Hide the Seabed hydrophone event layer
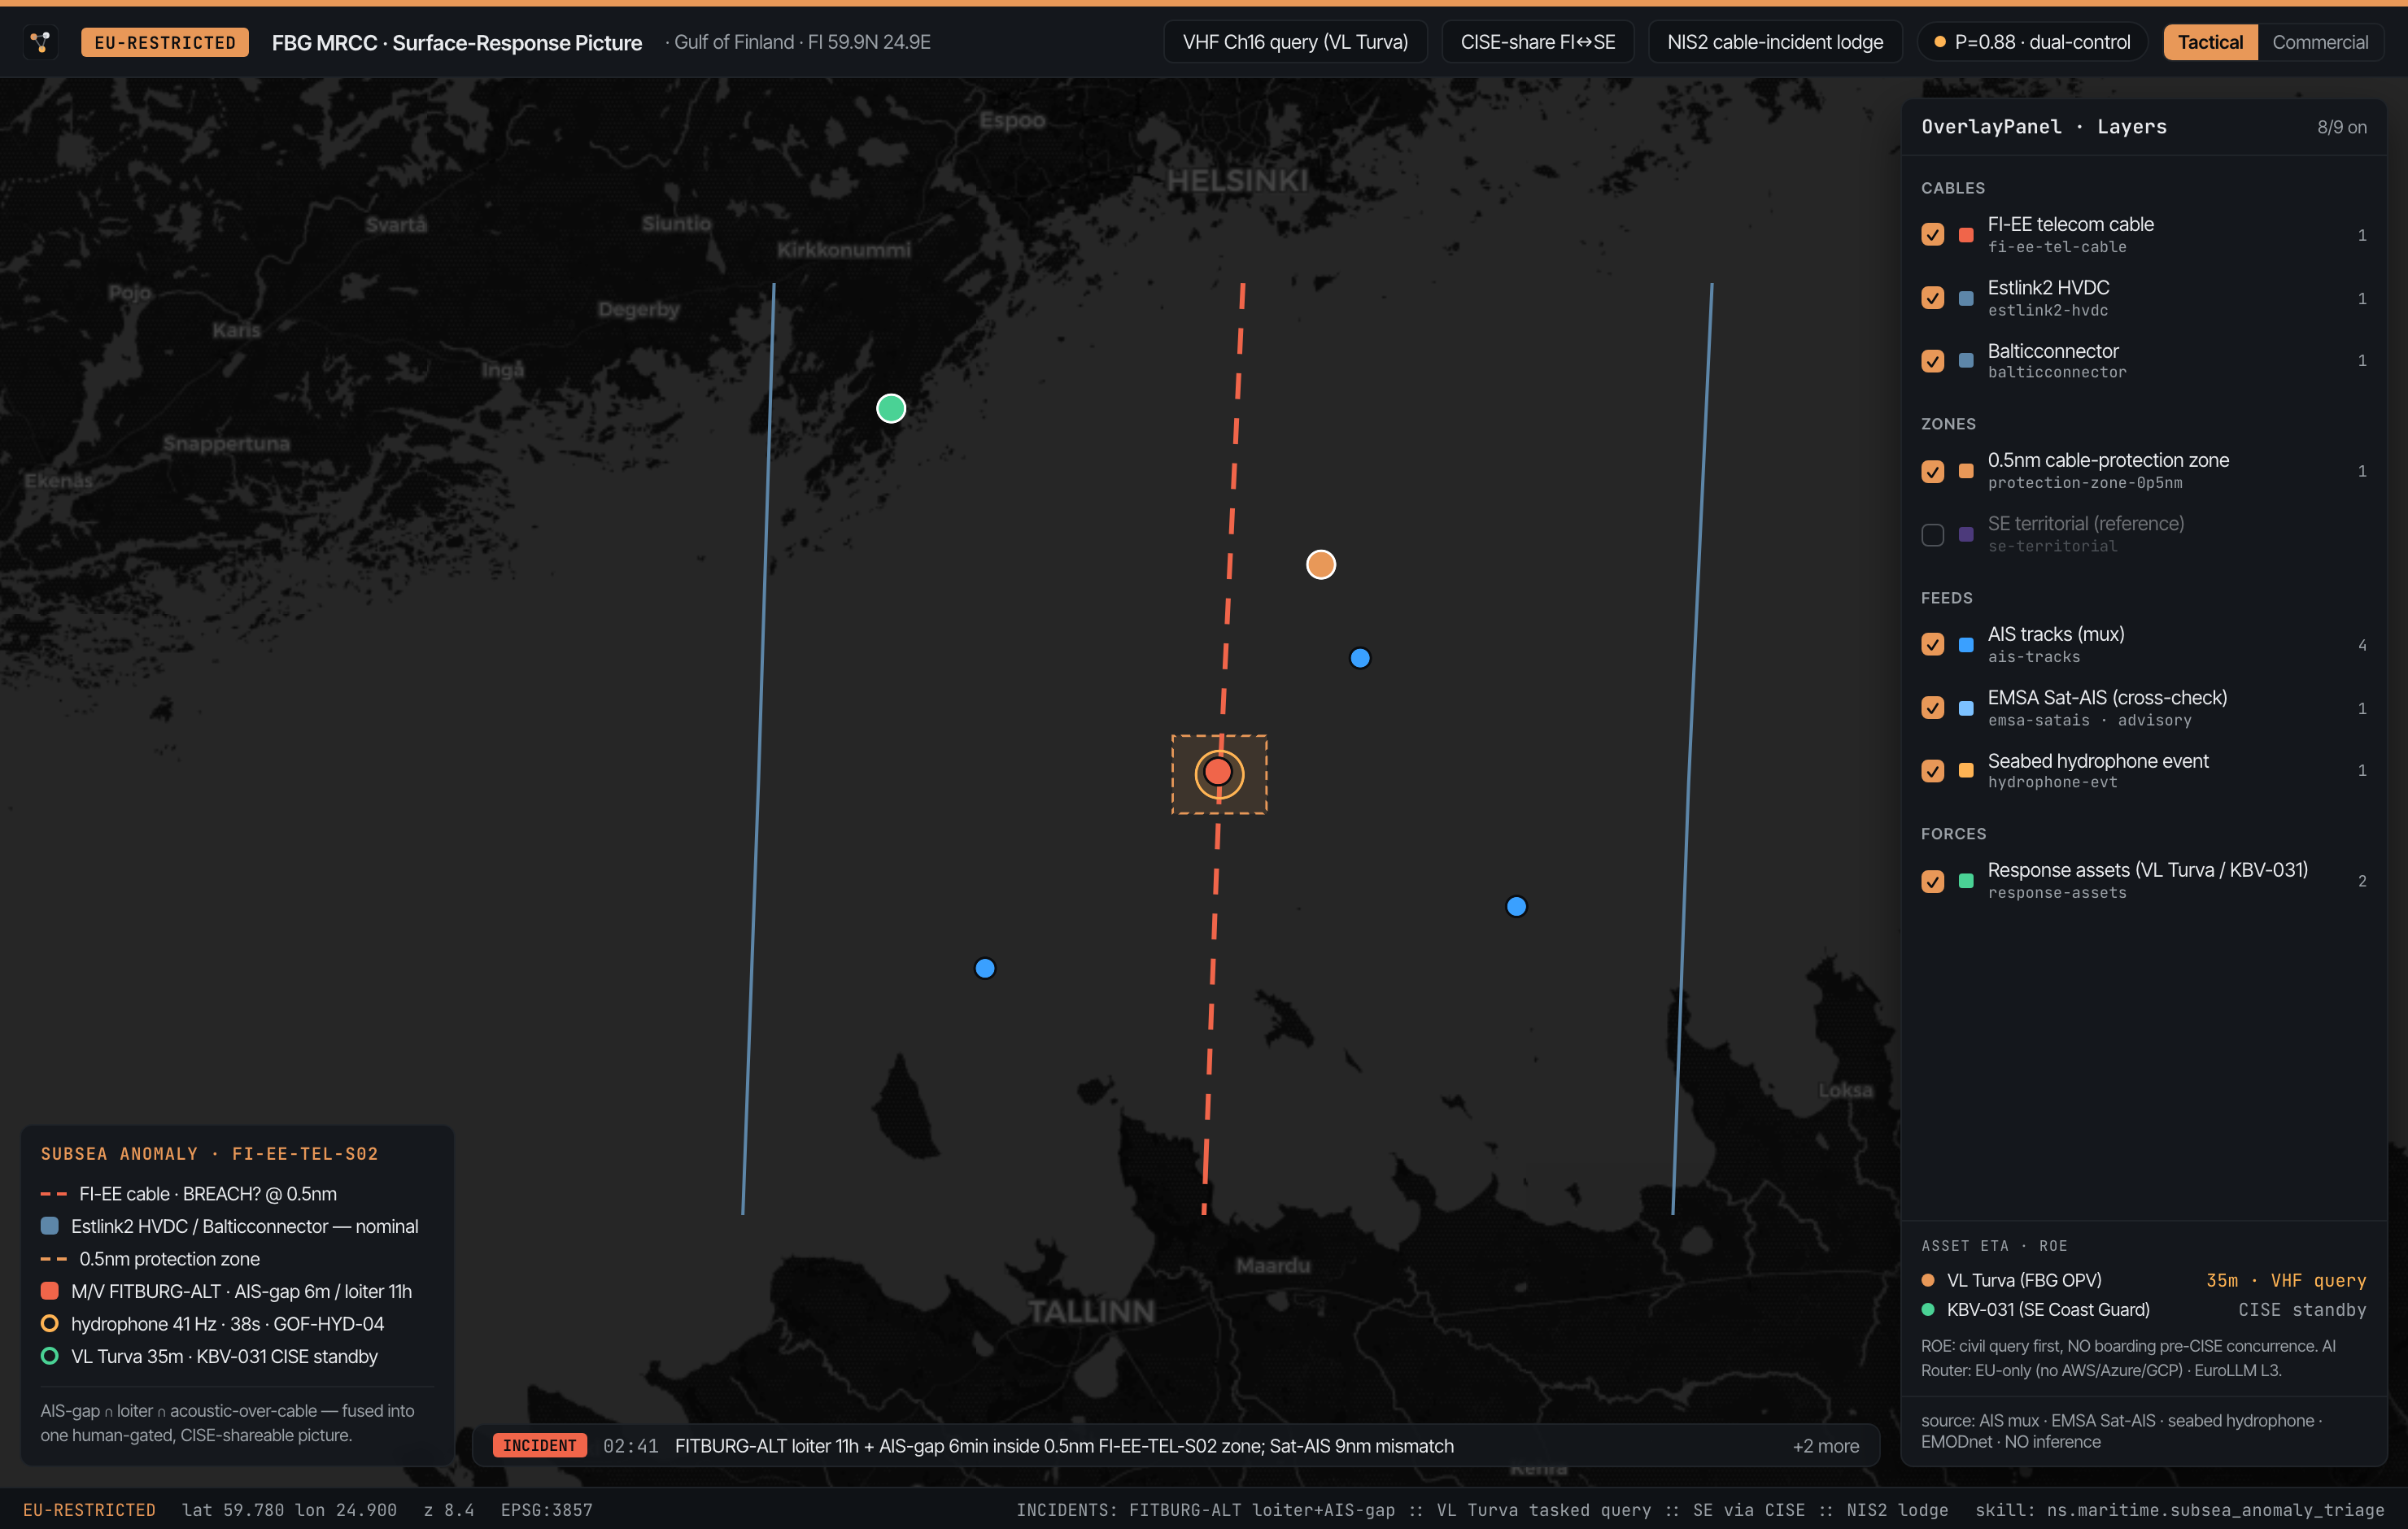Image resolution: width=2408 pixels, height=1529 pixels. coord(1932,771)
